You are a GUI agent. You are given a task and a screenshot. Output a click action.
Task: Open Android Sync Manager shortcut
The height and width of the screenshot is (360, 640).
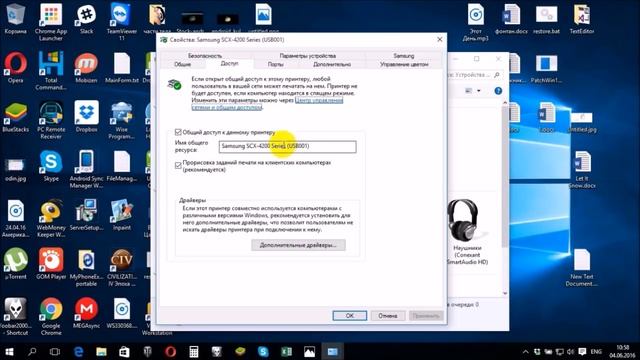coord(86,169)
